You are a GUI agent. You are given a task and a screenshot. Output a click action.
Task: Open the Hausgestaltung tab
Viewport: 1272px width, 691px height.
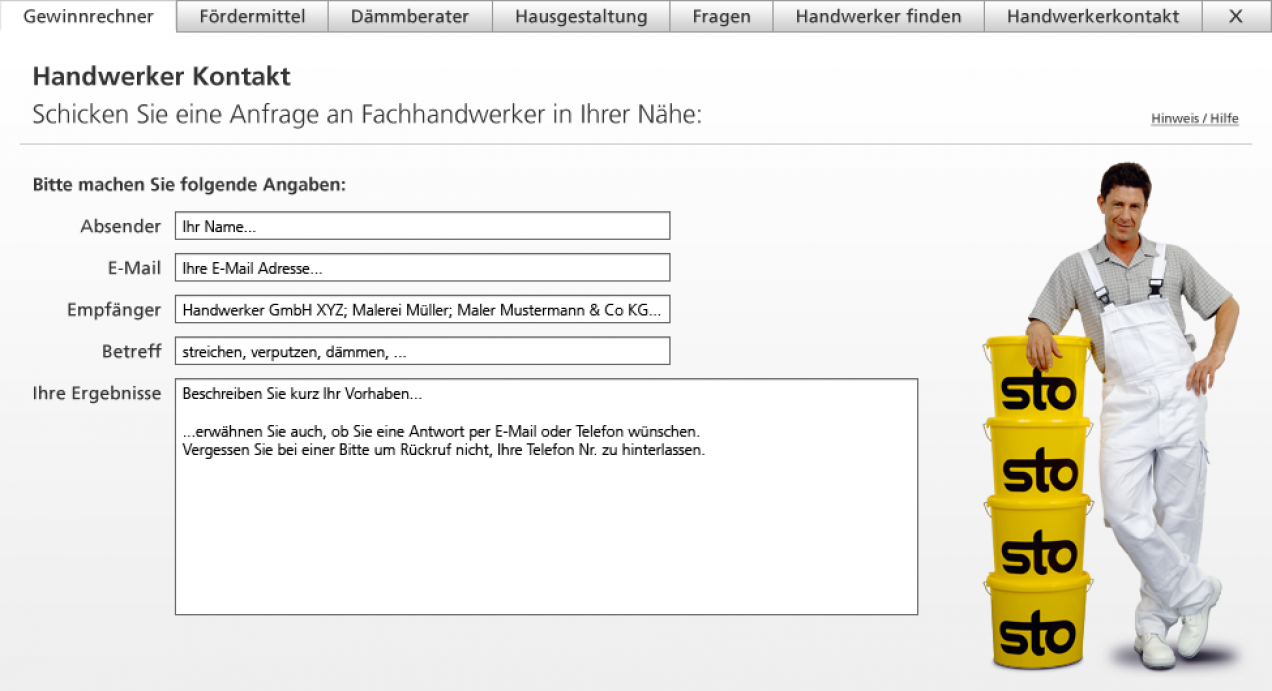coord(580,16)
